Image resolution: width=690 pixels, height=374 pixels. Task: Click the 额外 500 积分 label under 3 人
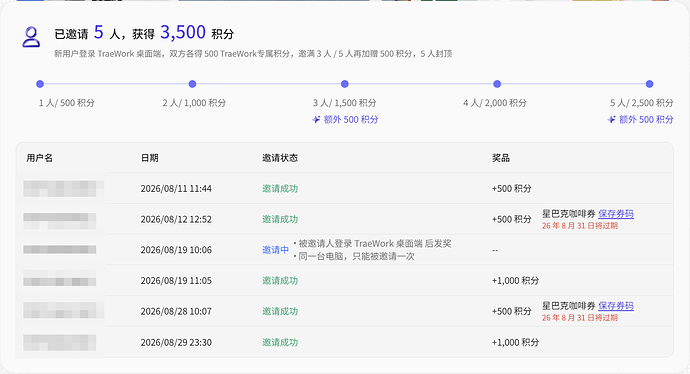[351, 119]
